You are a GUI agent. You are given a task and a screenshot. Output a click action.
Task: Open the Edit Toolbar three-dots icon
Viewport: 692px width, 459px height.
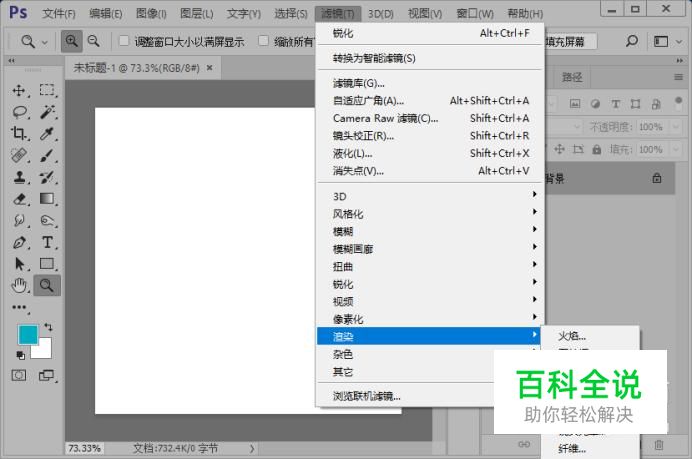(x=19, y=307)
